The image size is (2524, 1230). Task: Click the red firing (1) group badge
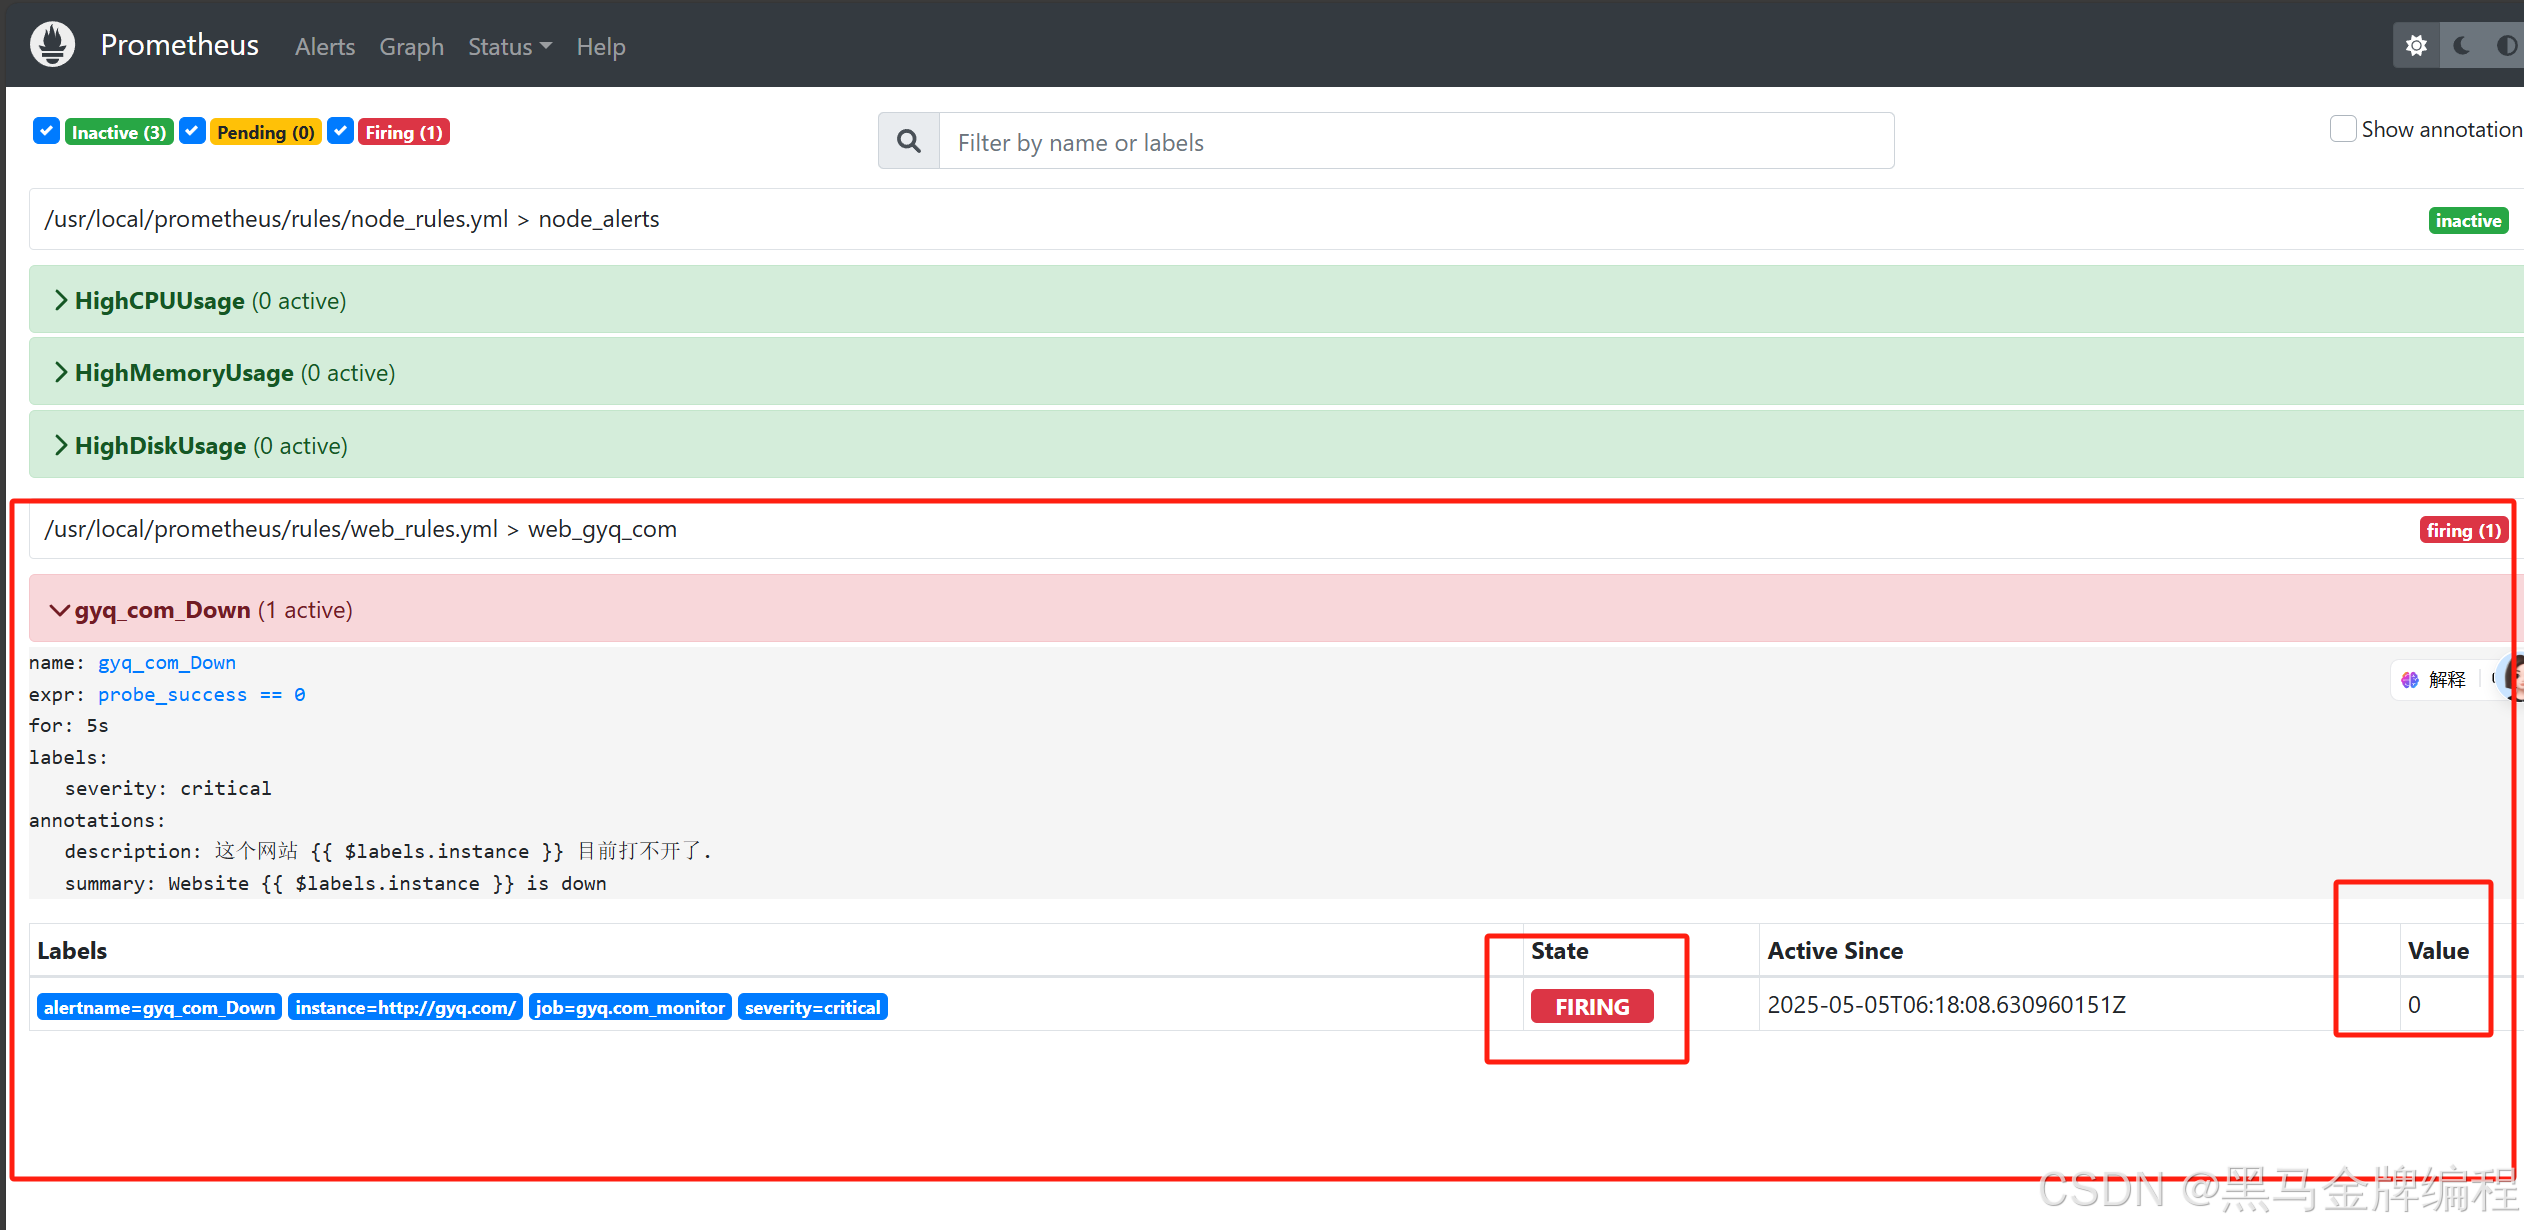point(2463,531)
